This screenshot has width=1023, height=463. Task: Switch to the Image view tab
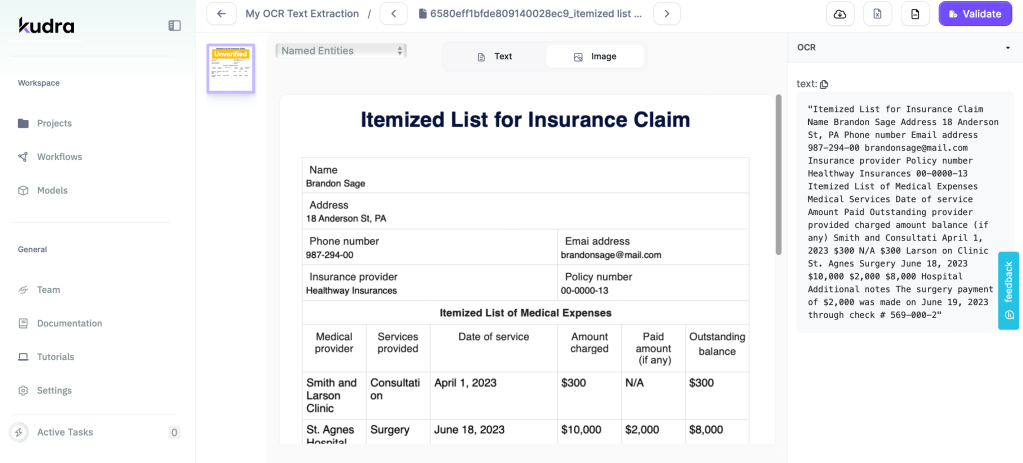tap(595, 57)
